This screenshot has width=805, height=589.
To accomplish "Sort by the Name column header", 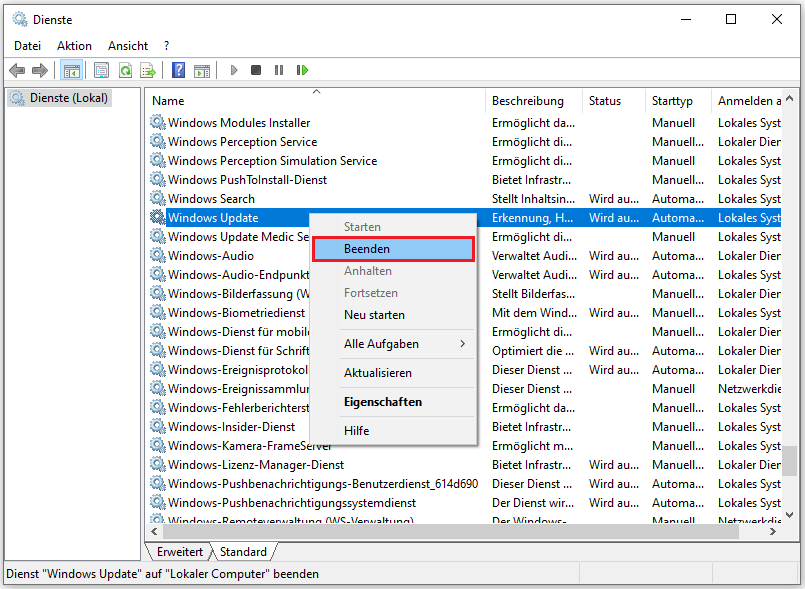I will (x=316, y=101).
